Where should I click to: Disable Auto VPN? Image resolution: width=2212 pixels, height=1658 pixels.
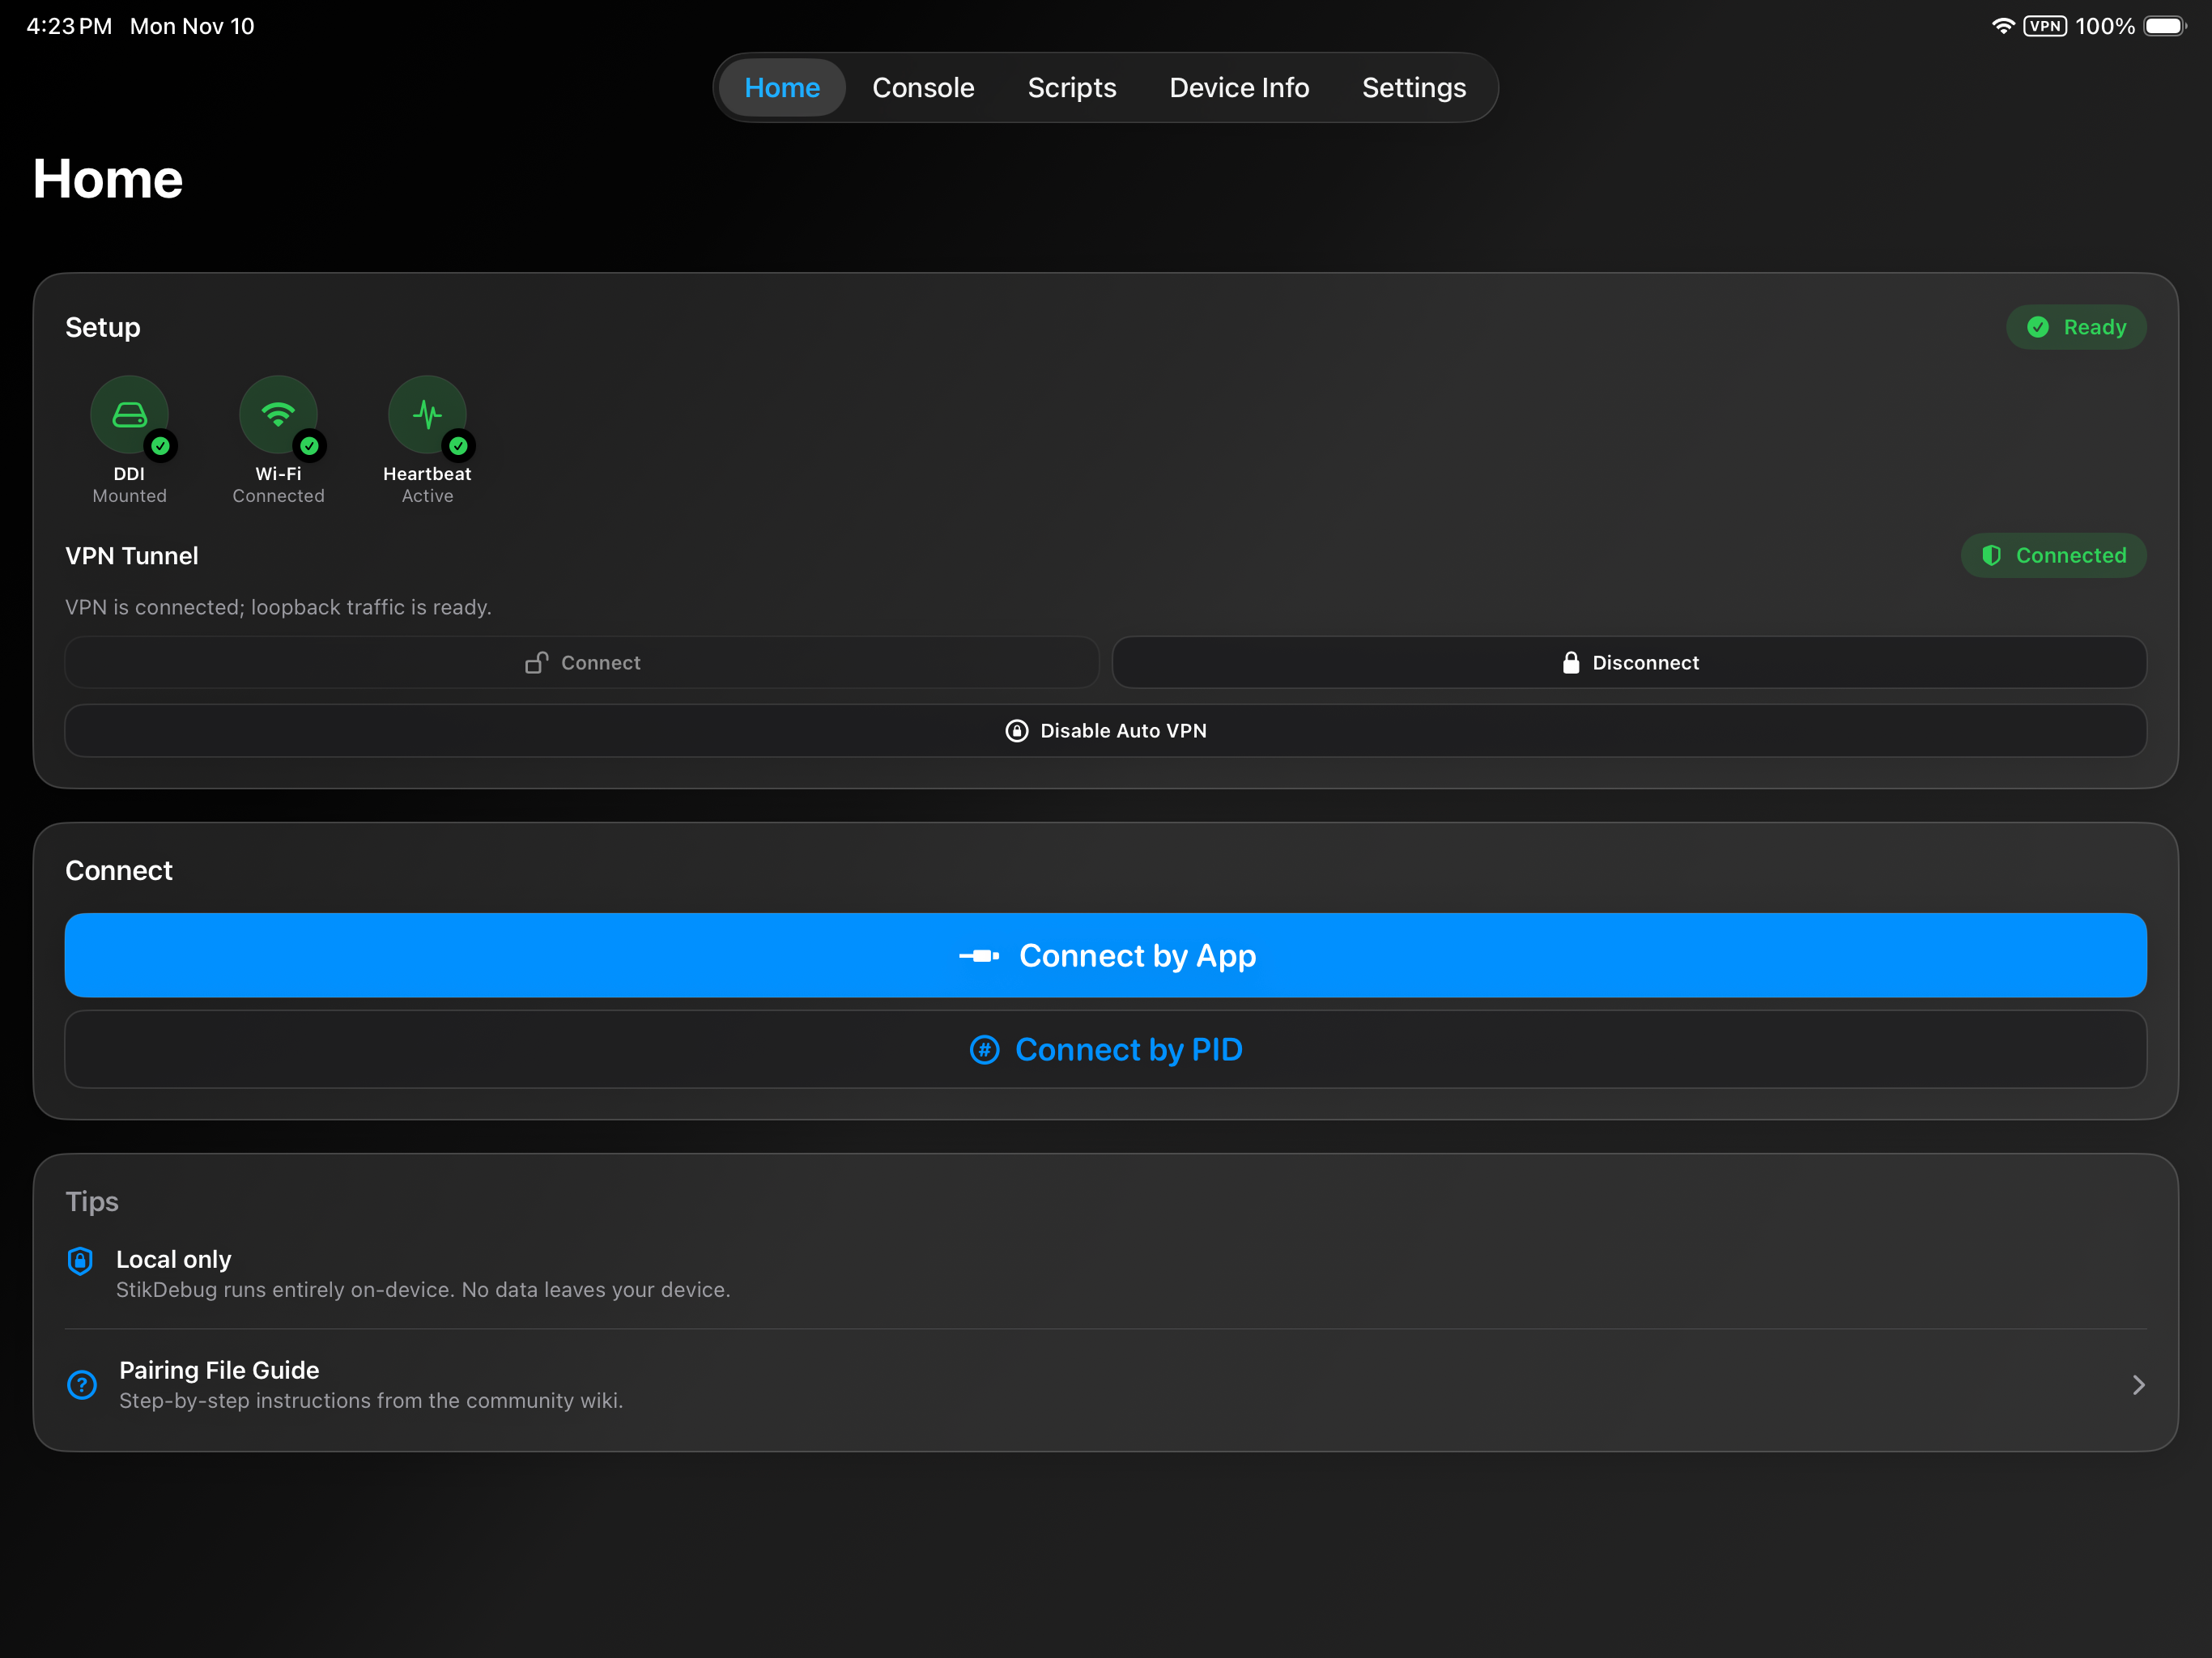1105,730
